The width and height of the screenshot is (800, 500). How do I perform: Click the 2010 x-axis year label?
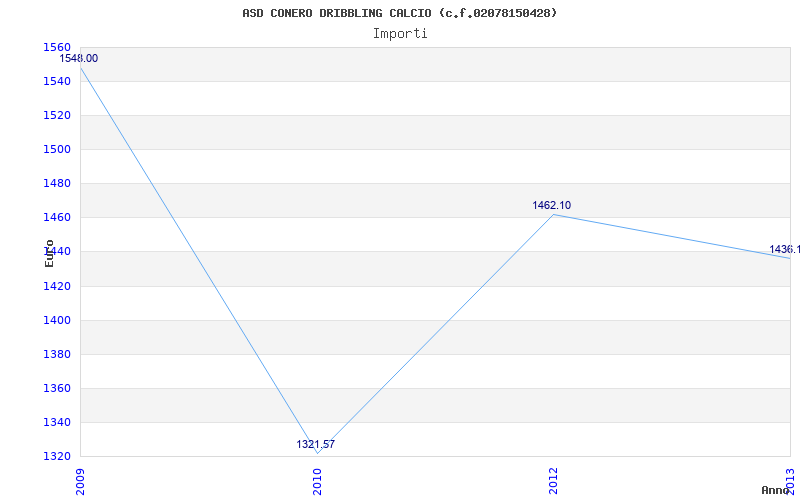(x=317, y=481)
